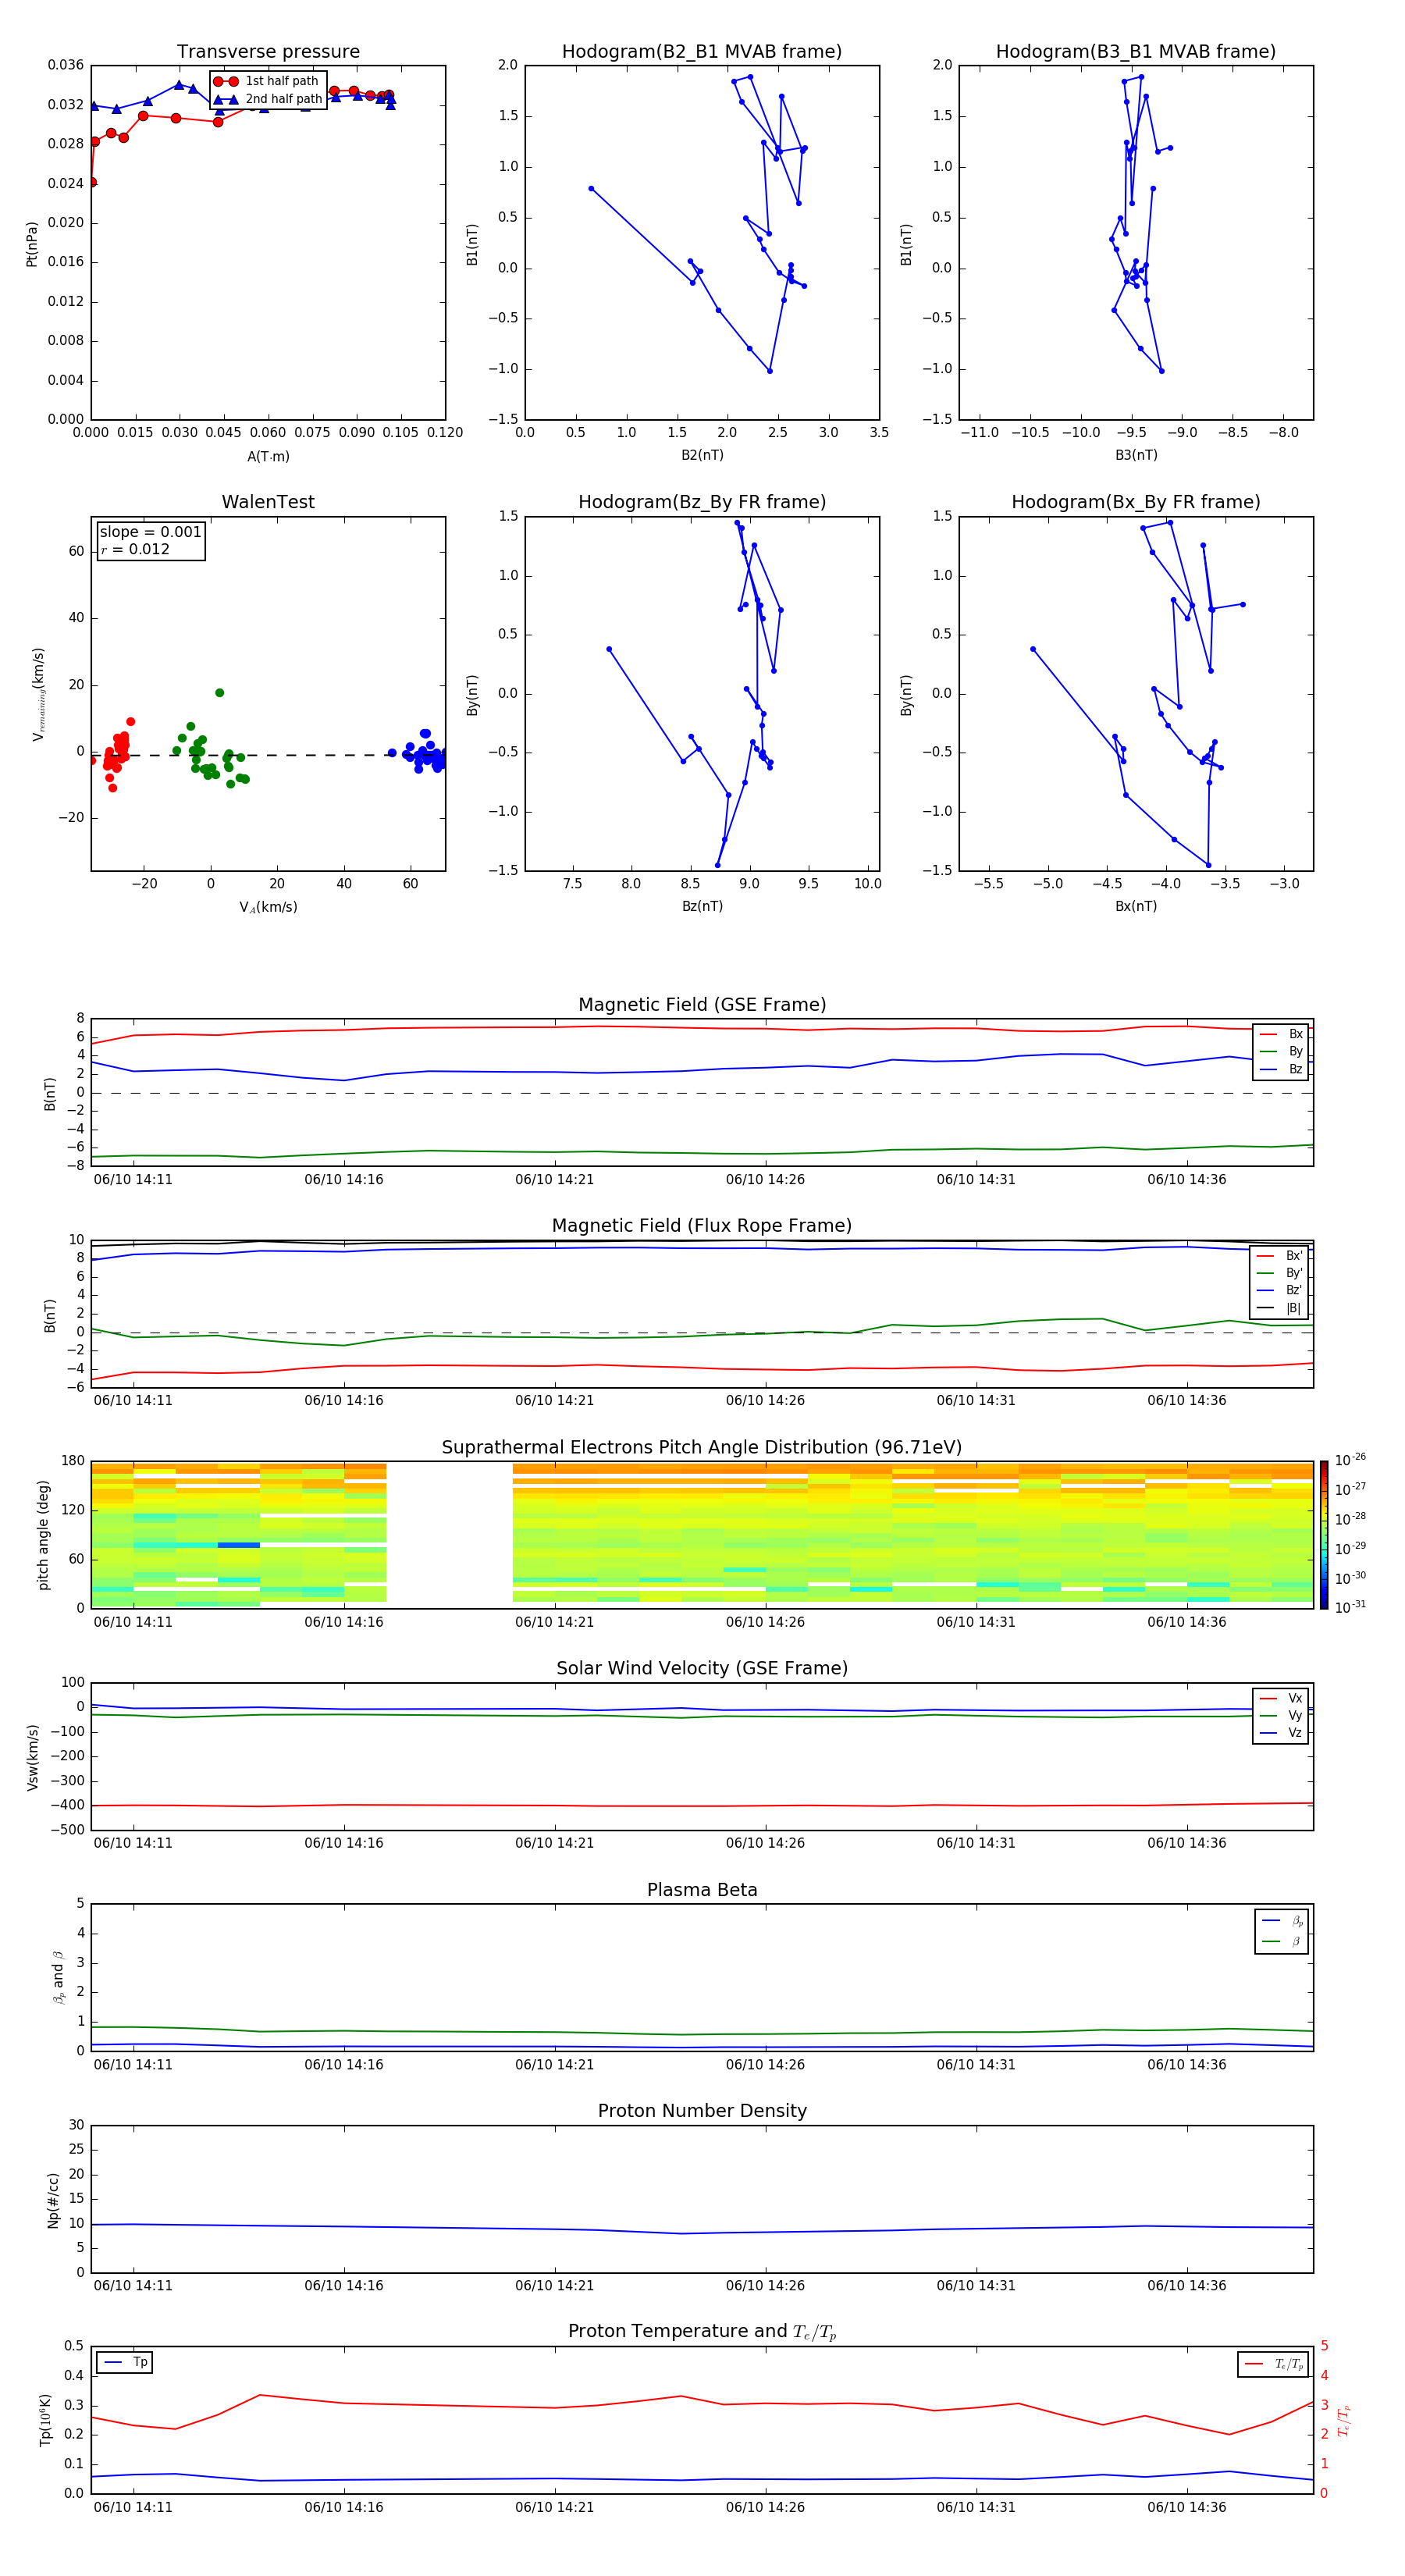Image resolution: width=1405 pixels, height=2576 pixels.
Task: Click the 'pitch angle (deg)' axis label
Action: pyautogui.click(x=43, y=1535)
